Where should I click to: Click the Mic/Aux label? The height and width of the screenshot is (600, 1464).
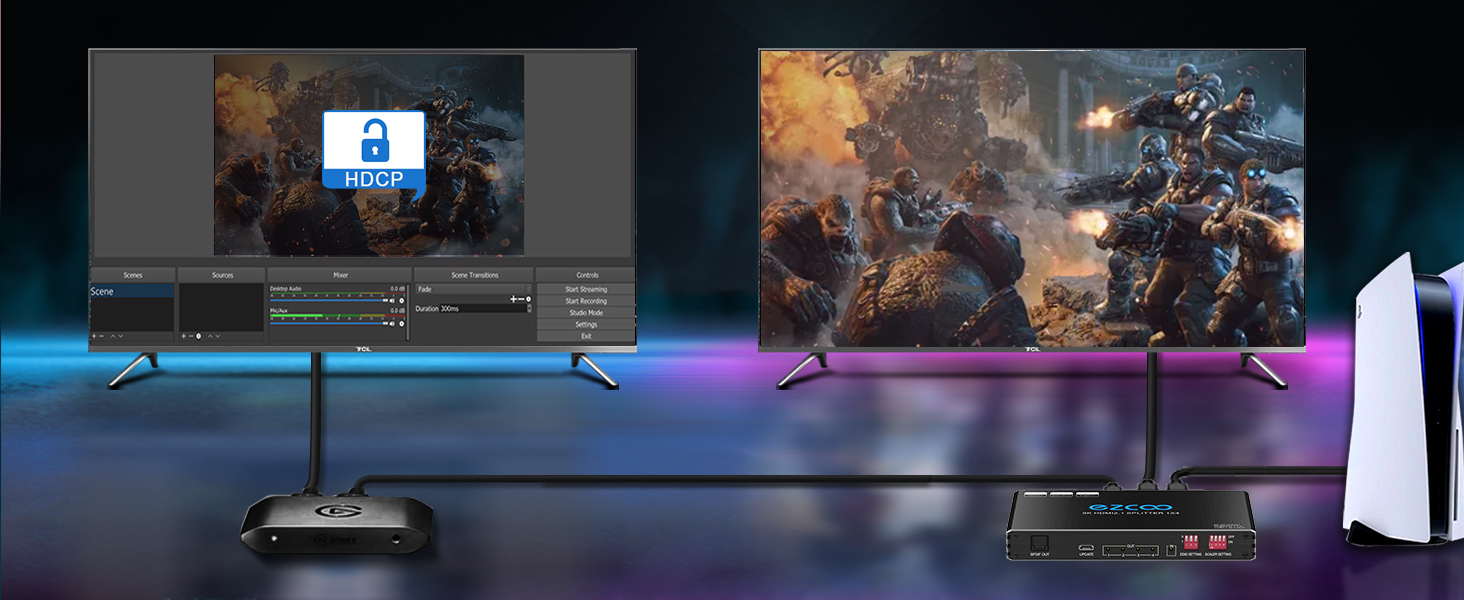(x=280, y=311)
